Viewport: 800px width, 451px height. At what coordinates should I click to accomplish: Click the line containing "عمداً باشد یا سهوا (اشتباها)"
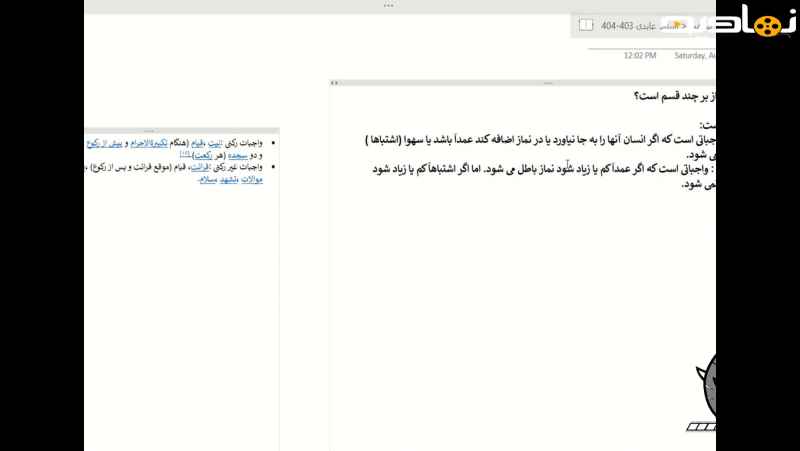(541, 140)
